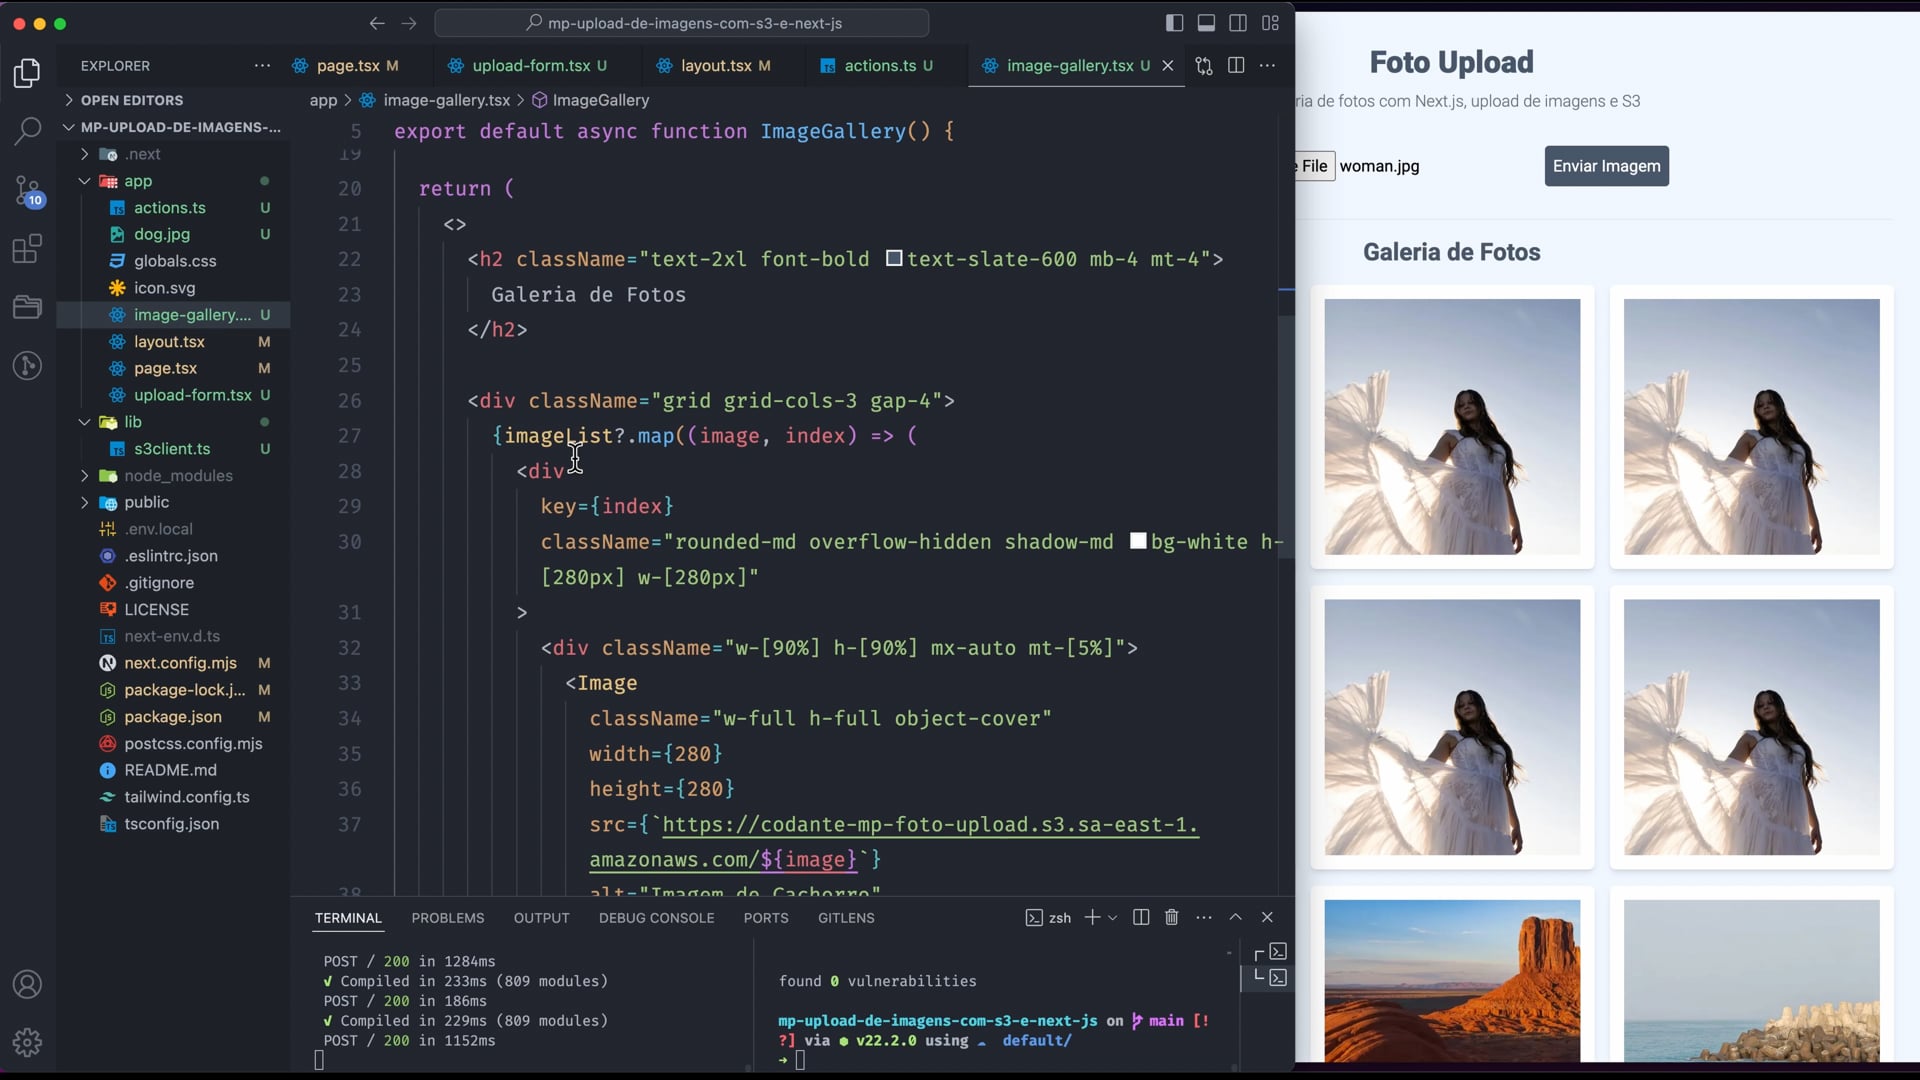The width and height of the screenshot is (1920, 1080).
Task: Click the split terminal icon
Action: [1141, 918]
